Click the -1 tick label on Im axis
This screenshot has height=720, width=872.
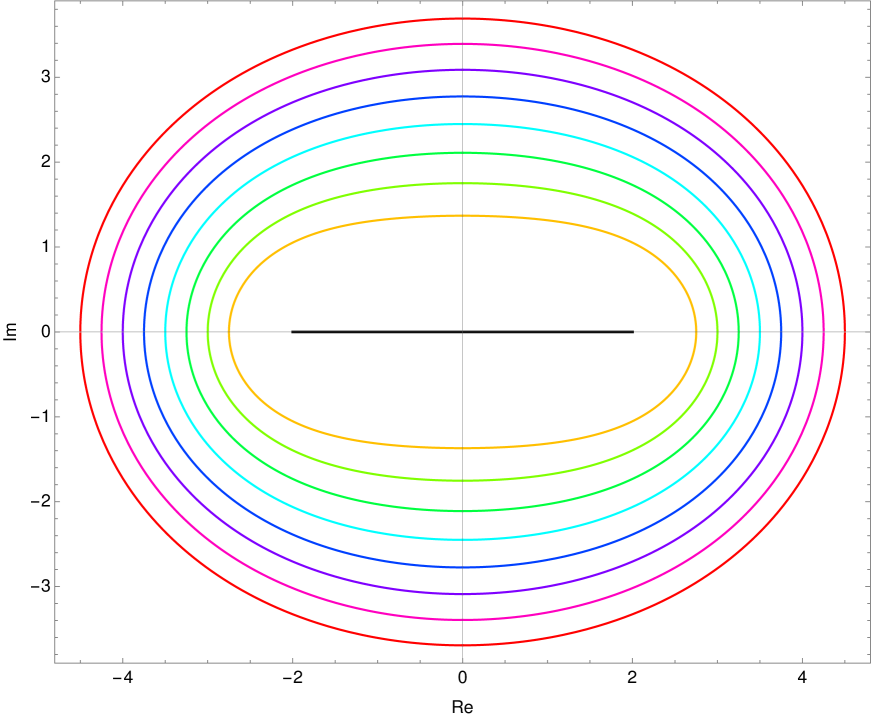[40, 417]
